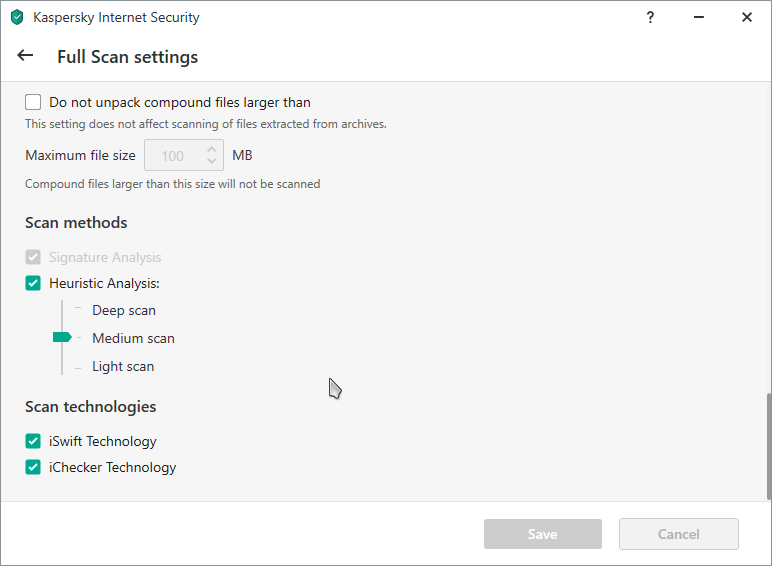Click the maximum file size input field
This screenshot has height=566, width=772.
[x=173, y=156]
